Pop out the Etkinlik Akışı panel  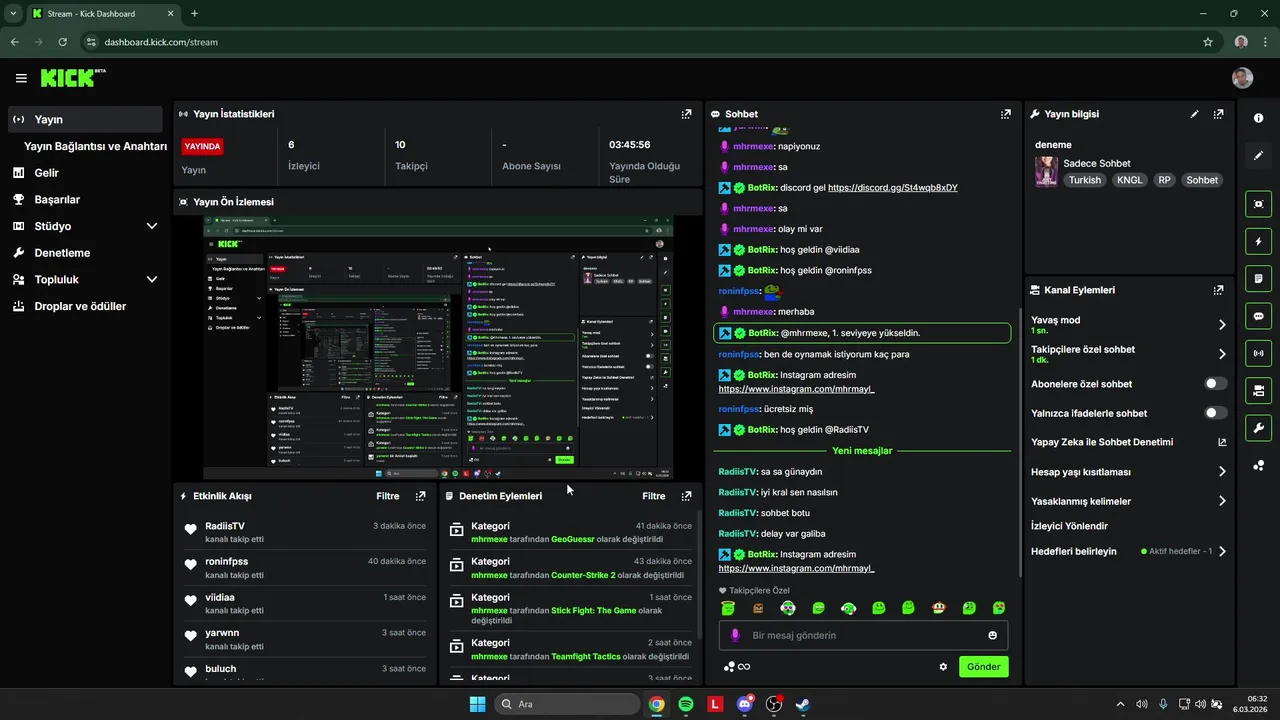click(420, 496)
